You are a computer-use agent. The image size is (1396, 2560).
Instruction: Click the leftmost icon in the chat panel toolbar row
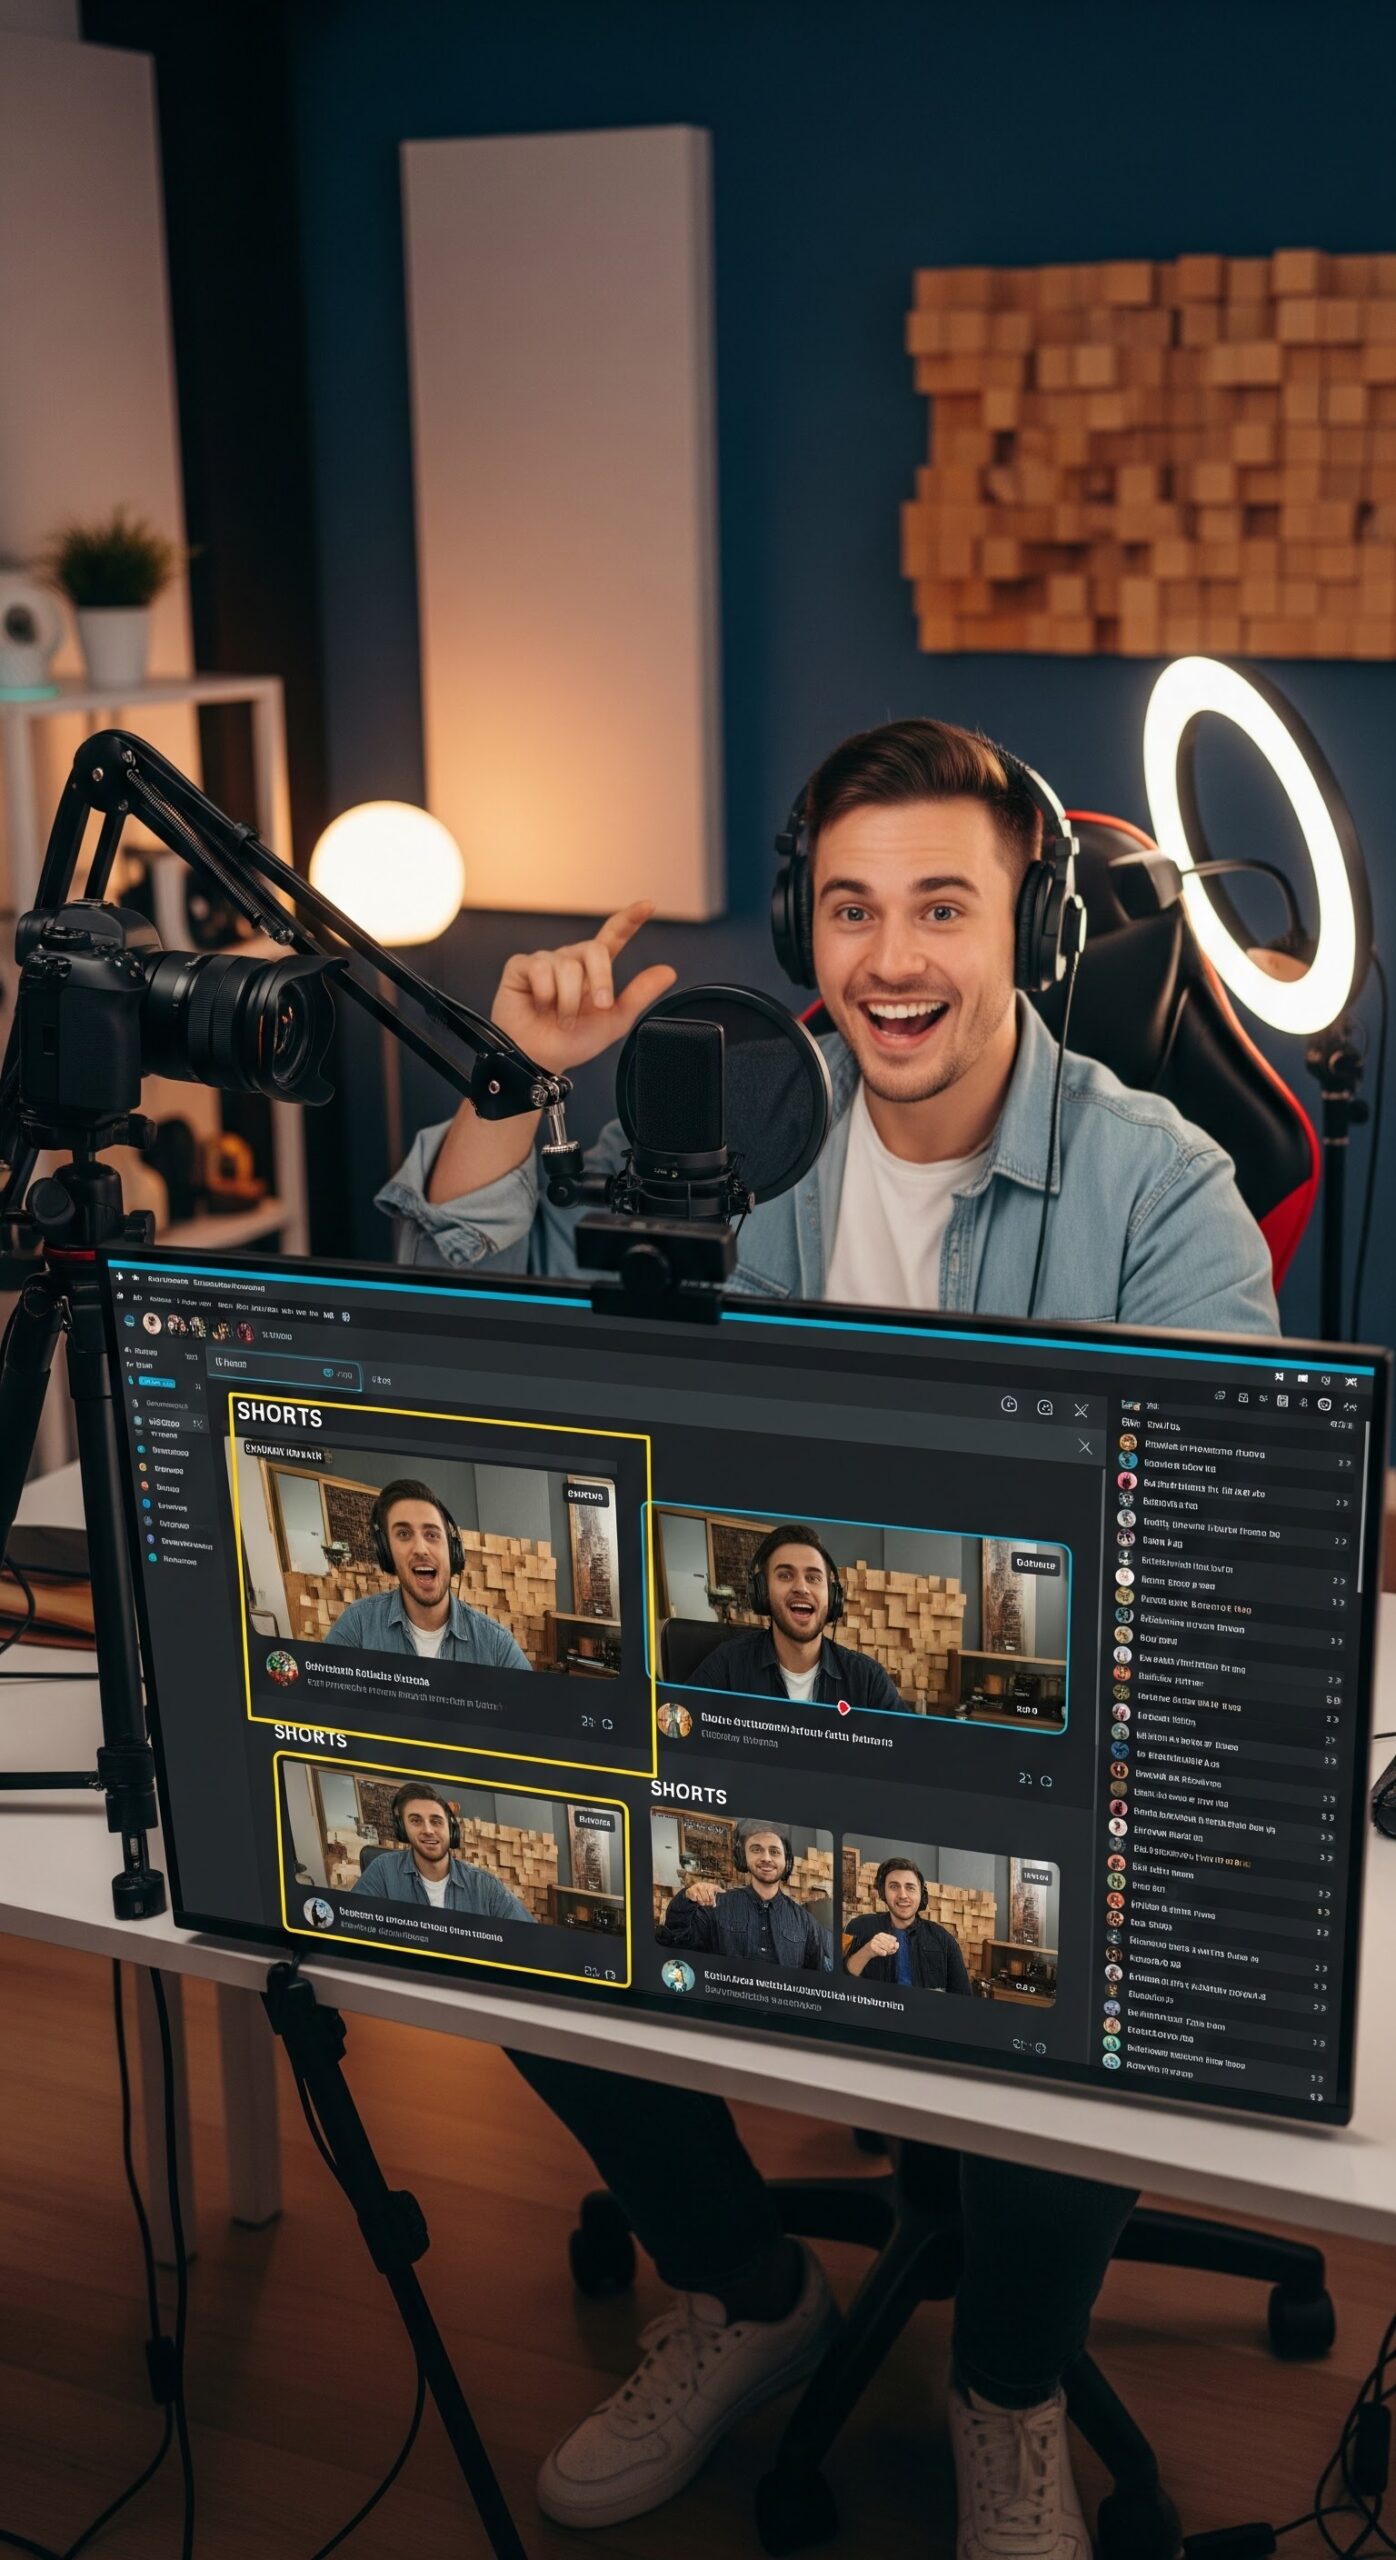point(1220,1394)
